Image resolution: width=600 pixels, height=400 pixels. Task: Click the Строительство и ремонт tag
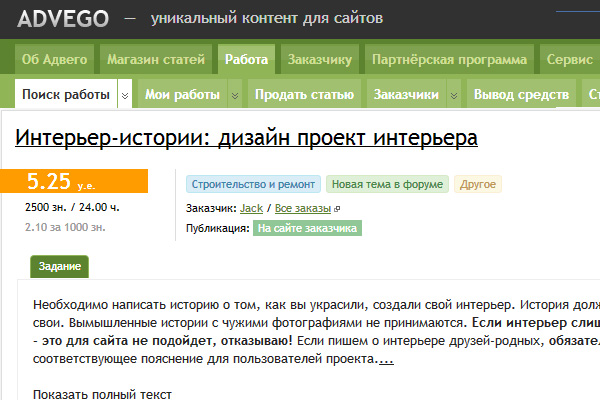[253, 185]
